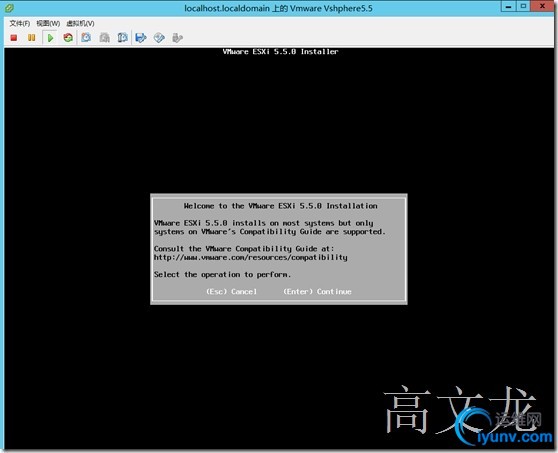Click the vSphere logo in title bar

click(x=9, y=8)
